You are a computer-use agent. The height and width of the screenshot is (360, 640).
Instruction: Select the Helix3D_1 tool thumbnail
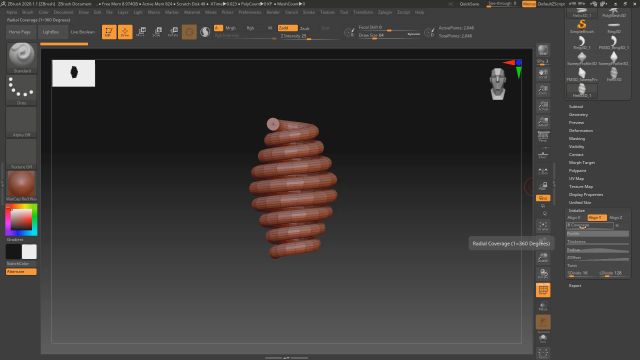(582, 90)
